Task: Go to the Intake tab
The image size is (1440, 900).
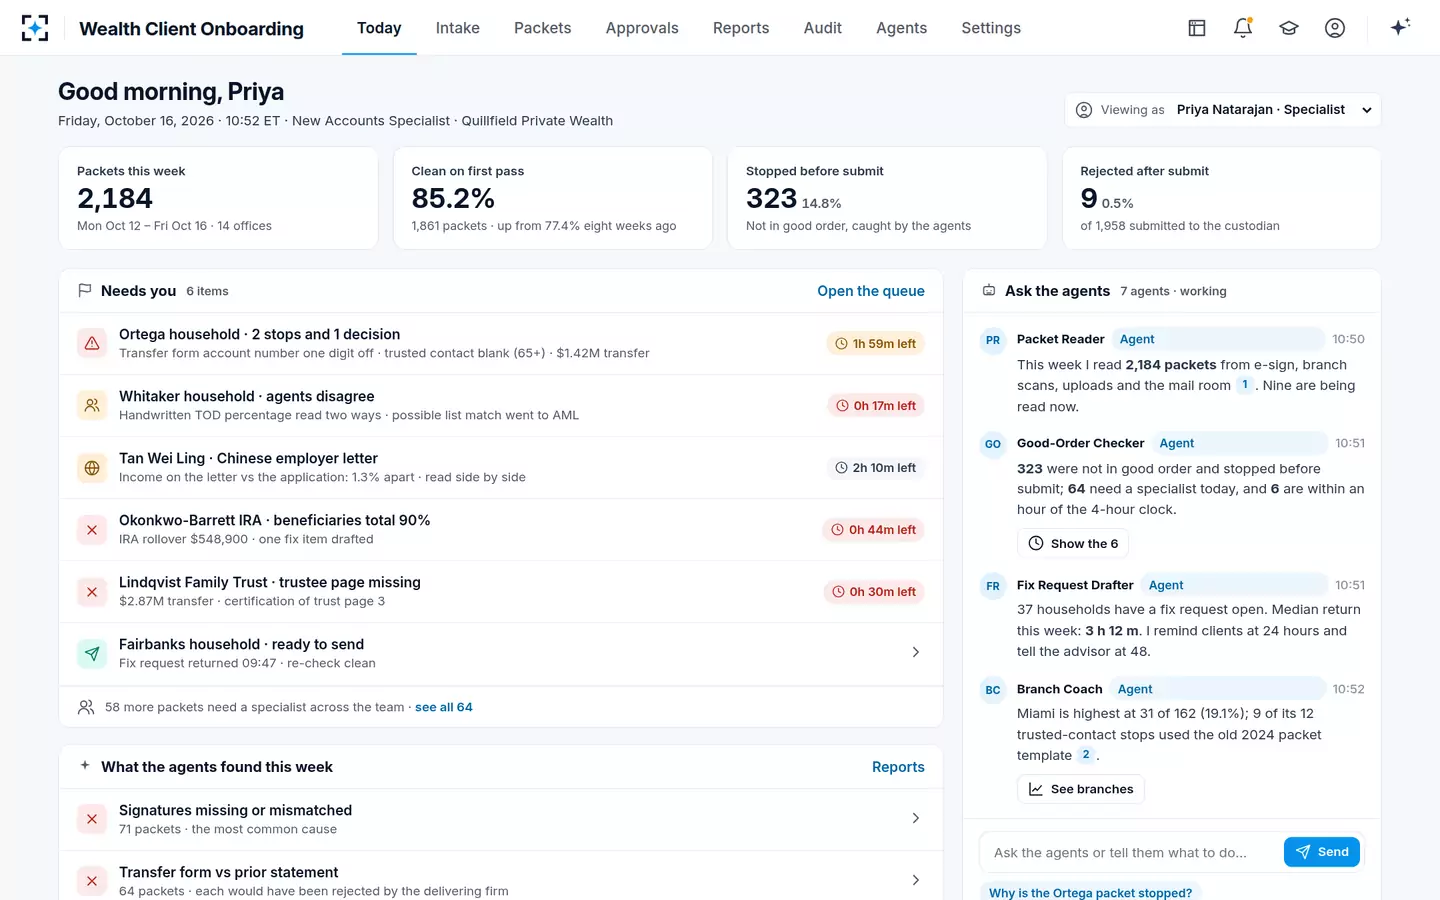Action: pos(458,28)
